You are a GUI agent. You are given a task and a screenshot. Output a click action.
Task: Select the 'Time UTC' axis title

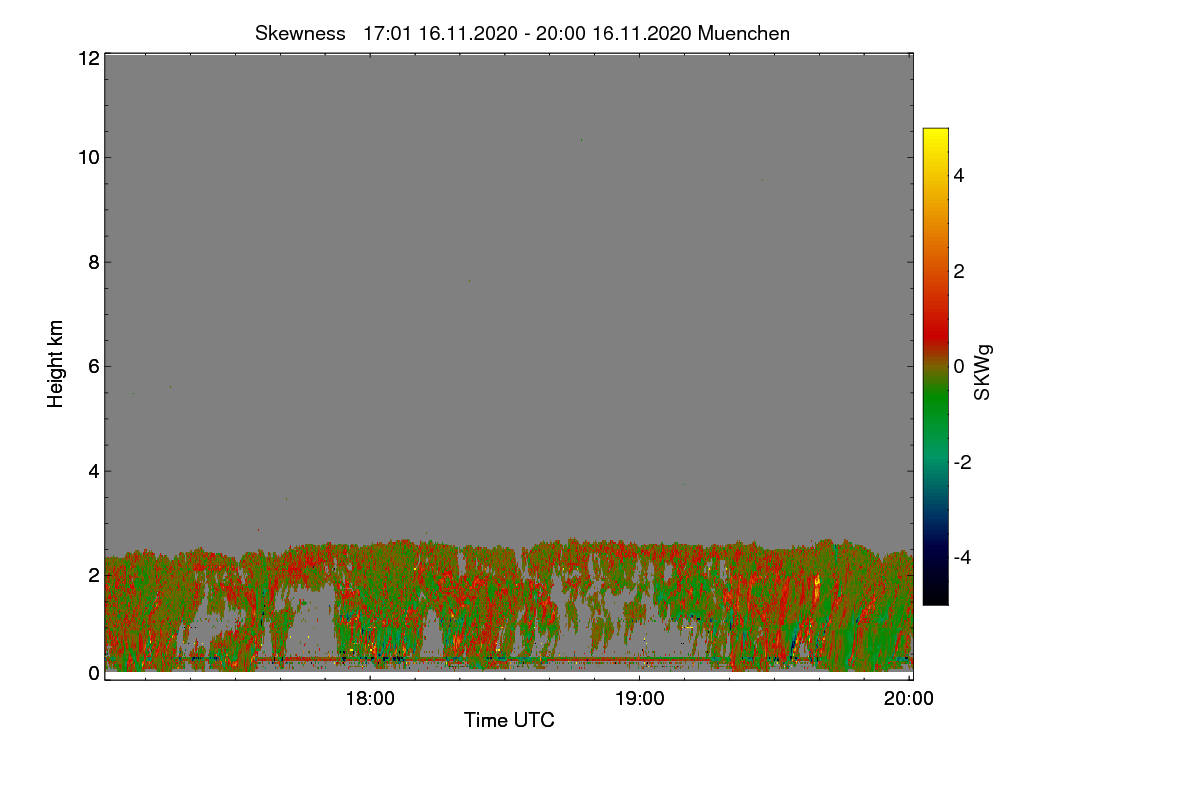[x=509, y=720]
